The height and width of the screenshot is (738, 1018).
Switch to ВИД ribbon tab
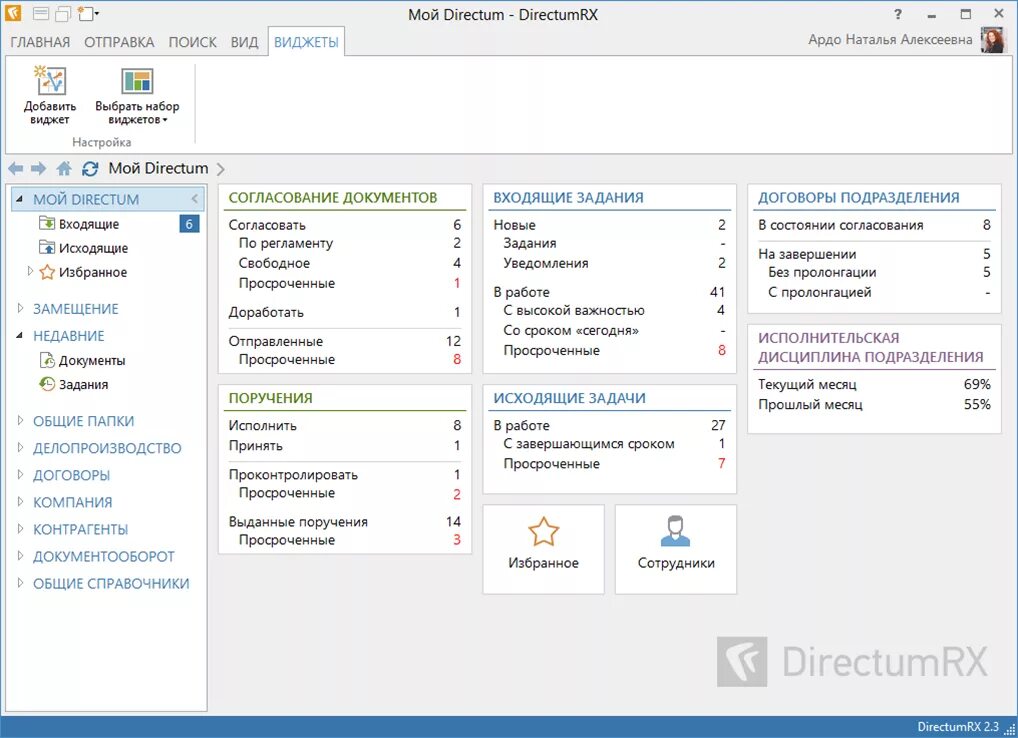tap(244, 42)
